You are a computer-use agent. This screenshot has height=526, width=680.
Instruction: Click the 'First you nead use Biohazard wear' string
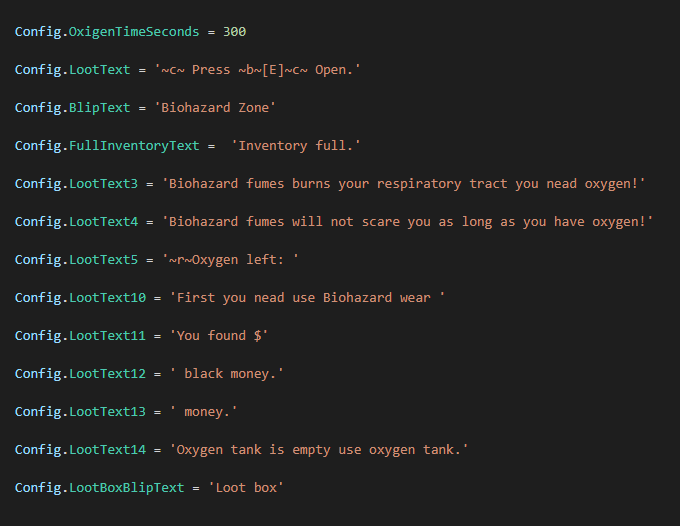click(x=307, y=298)
